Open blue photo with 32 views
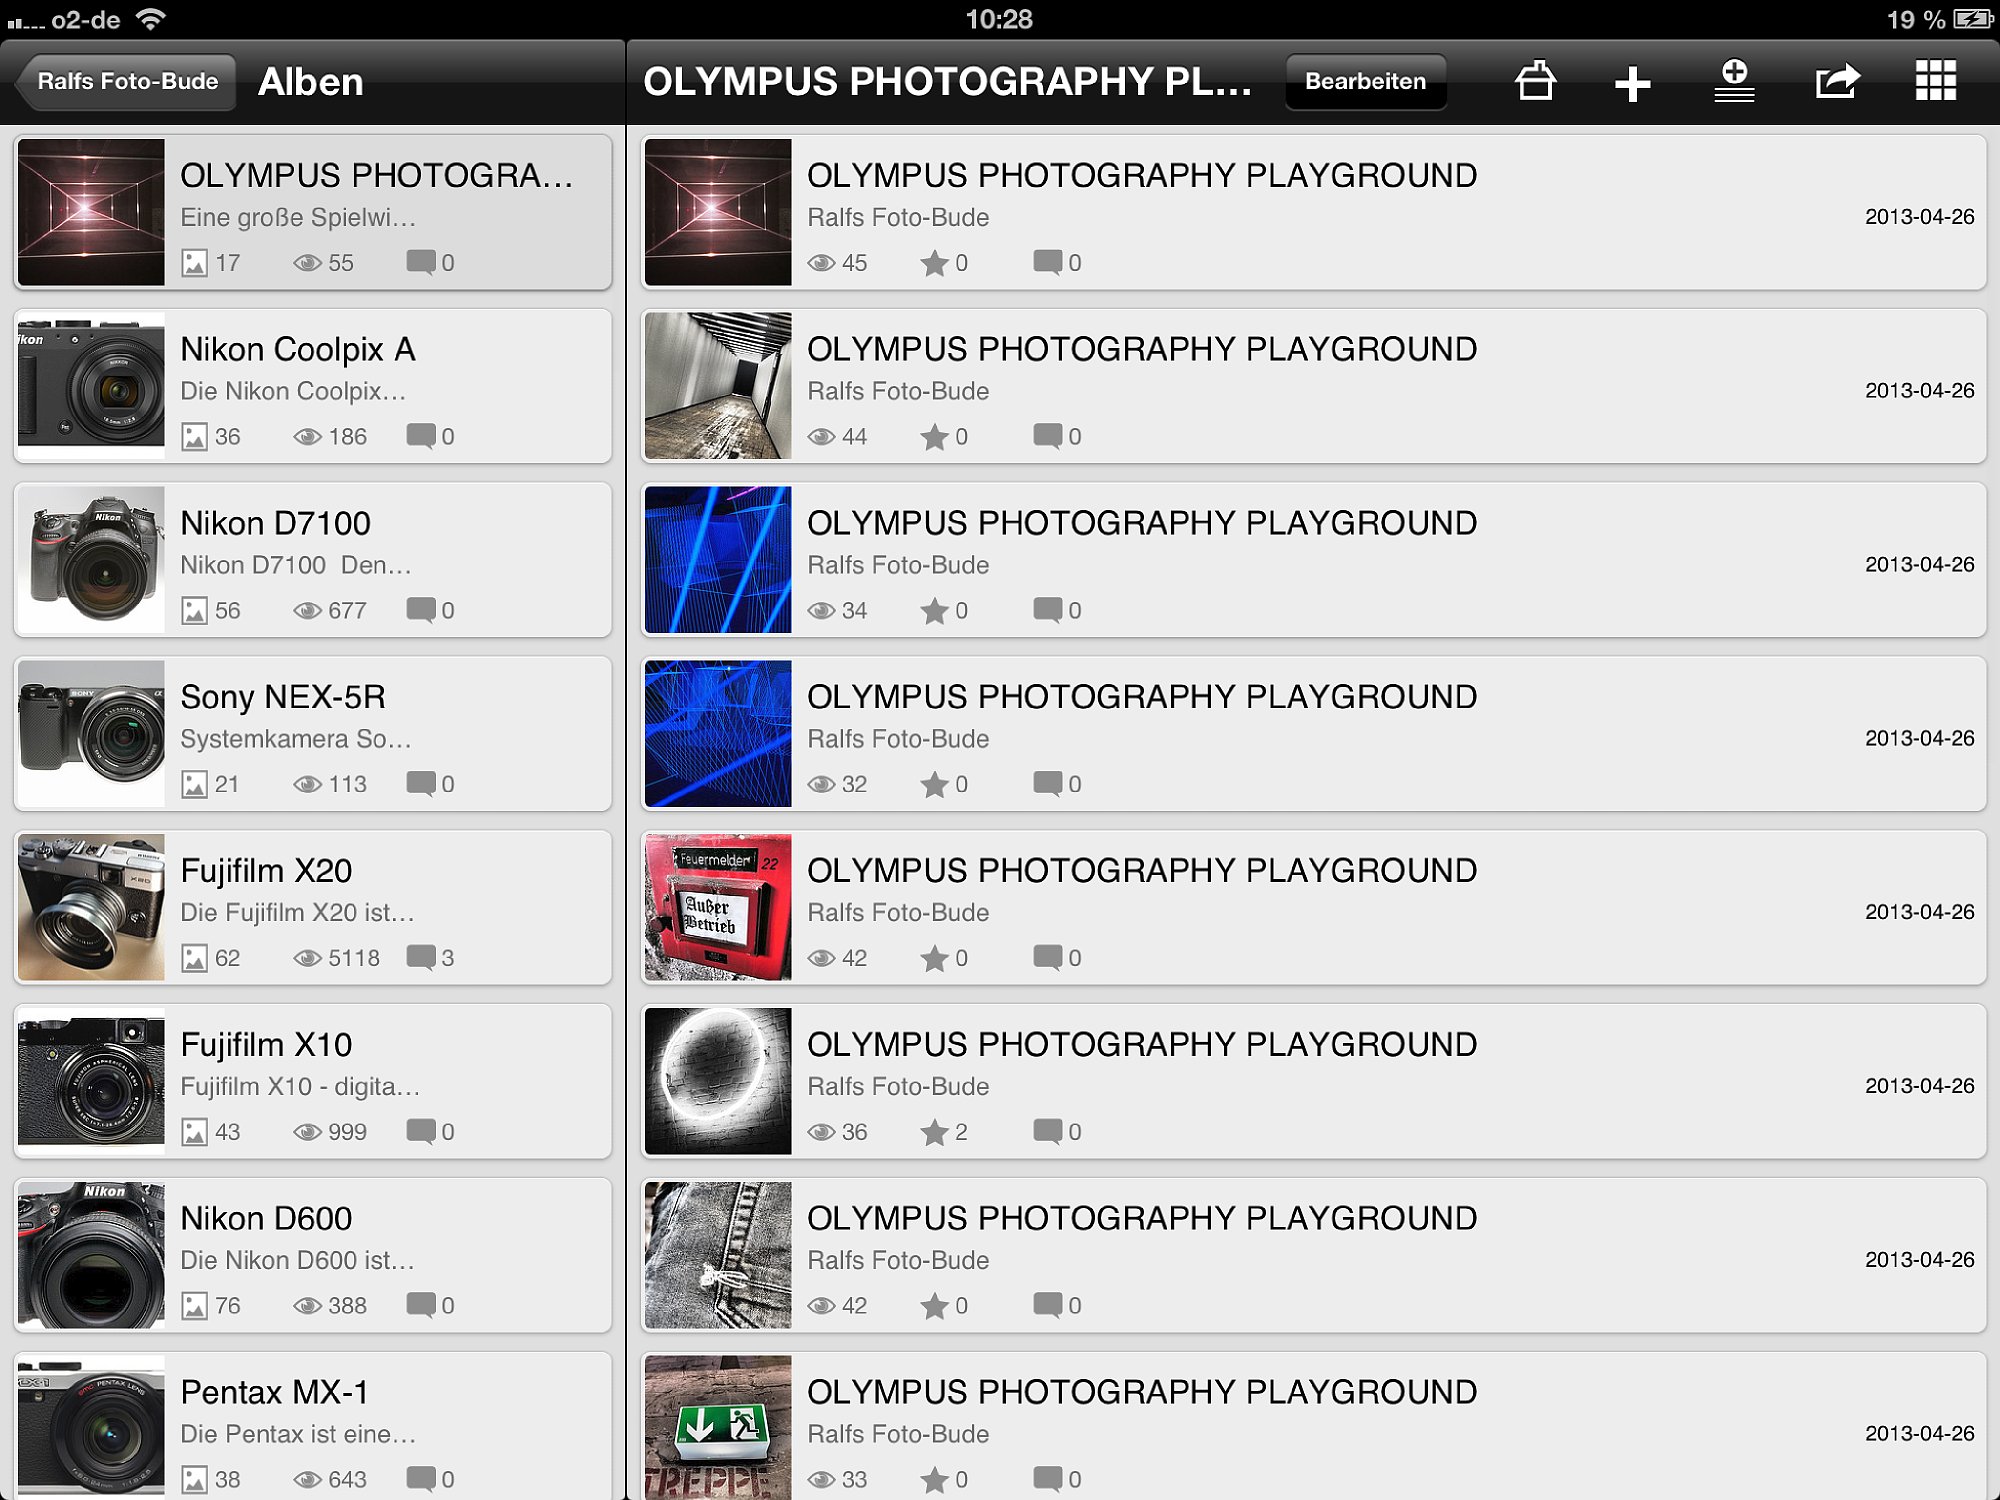Image resolution: width=2000 pixels, height=1500 pixels. point(1313,734)
